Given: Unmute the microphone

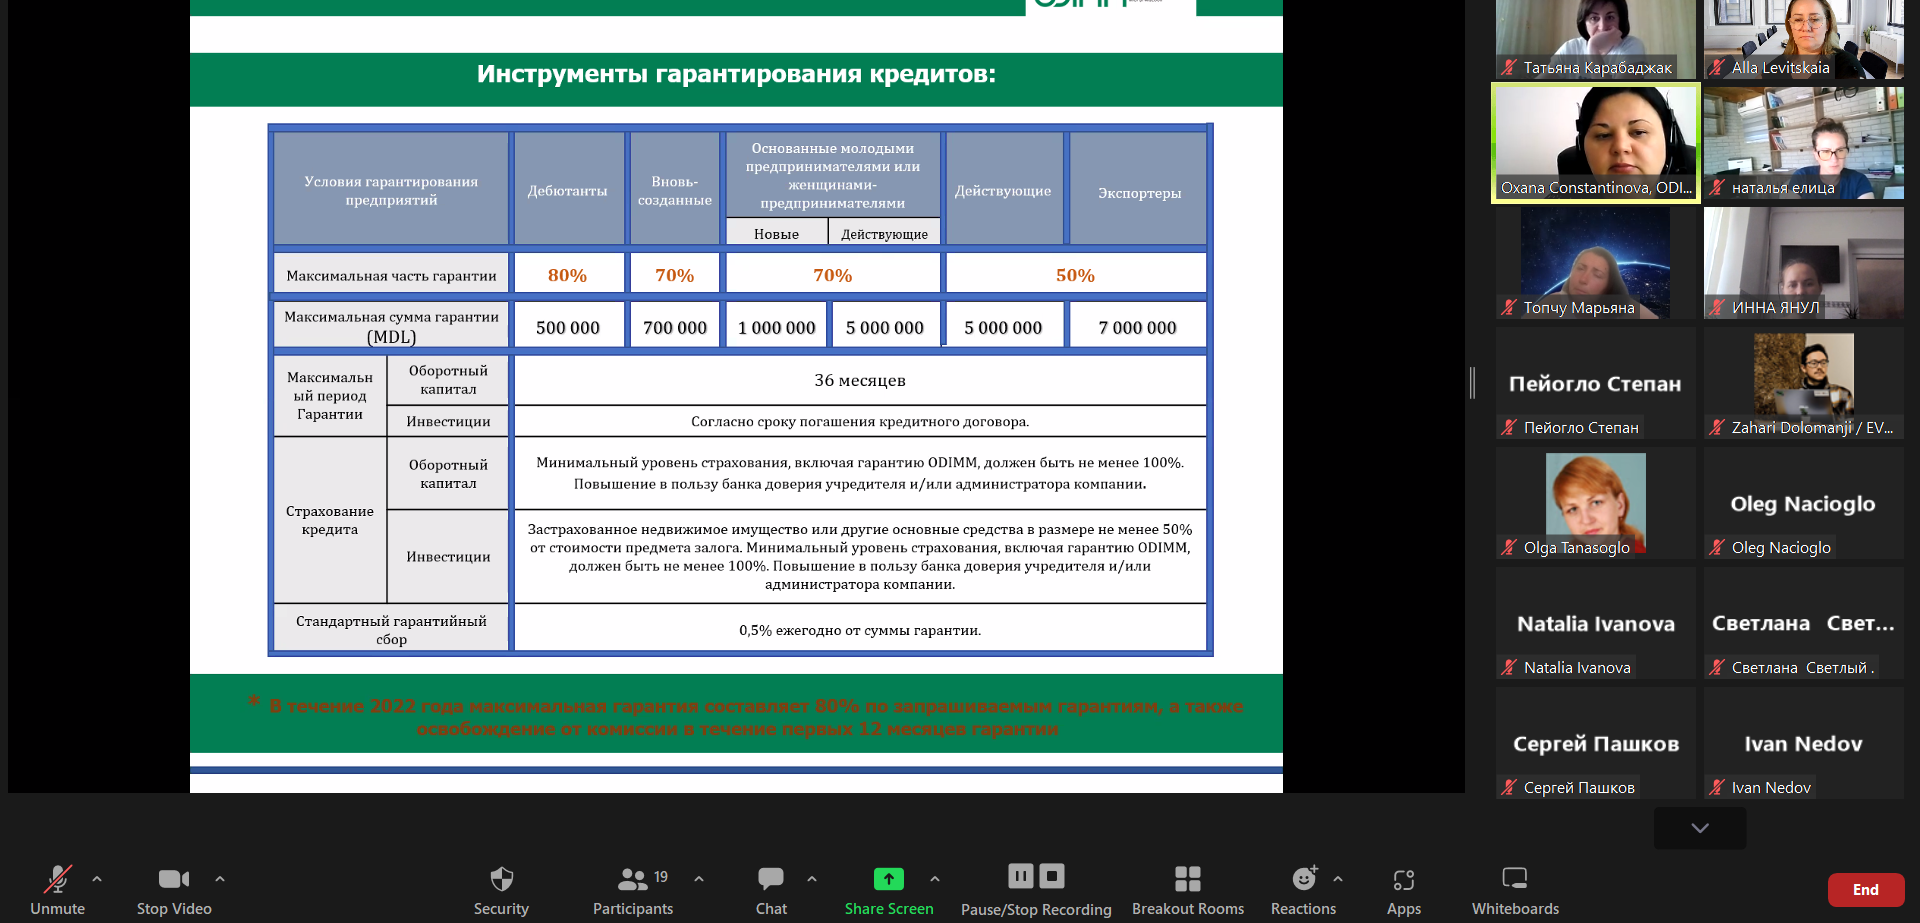Looking at the screenshot, I should click(57, 880).
